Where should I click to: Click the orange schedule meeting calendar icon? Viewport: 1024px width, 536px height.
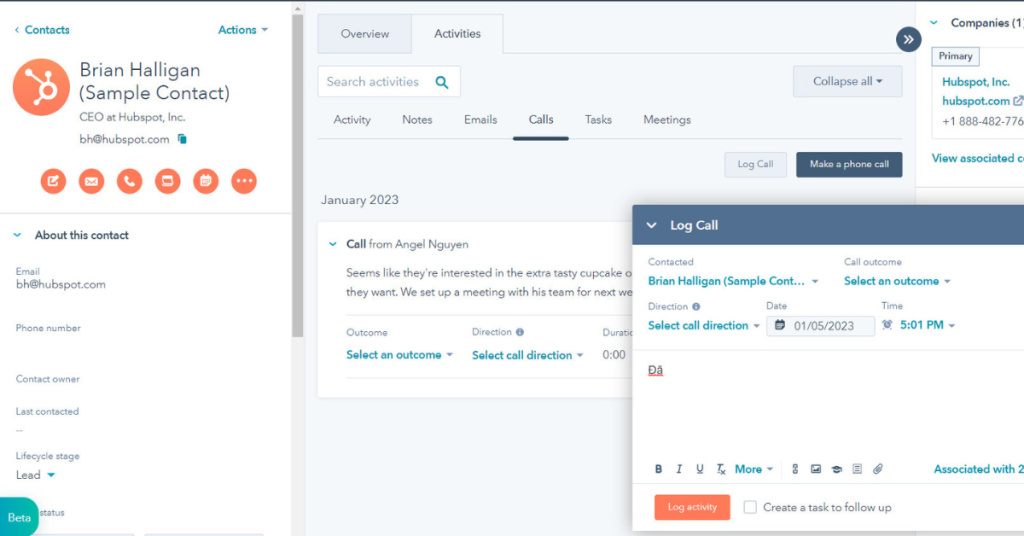[205, 181]
